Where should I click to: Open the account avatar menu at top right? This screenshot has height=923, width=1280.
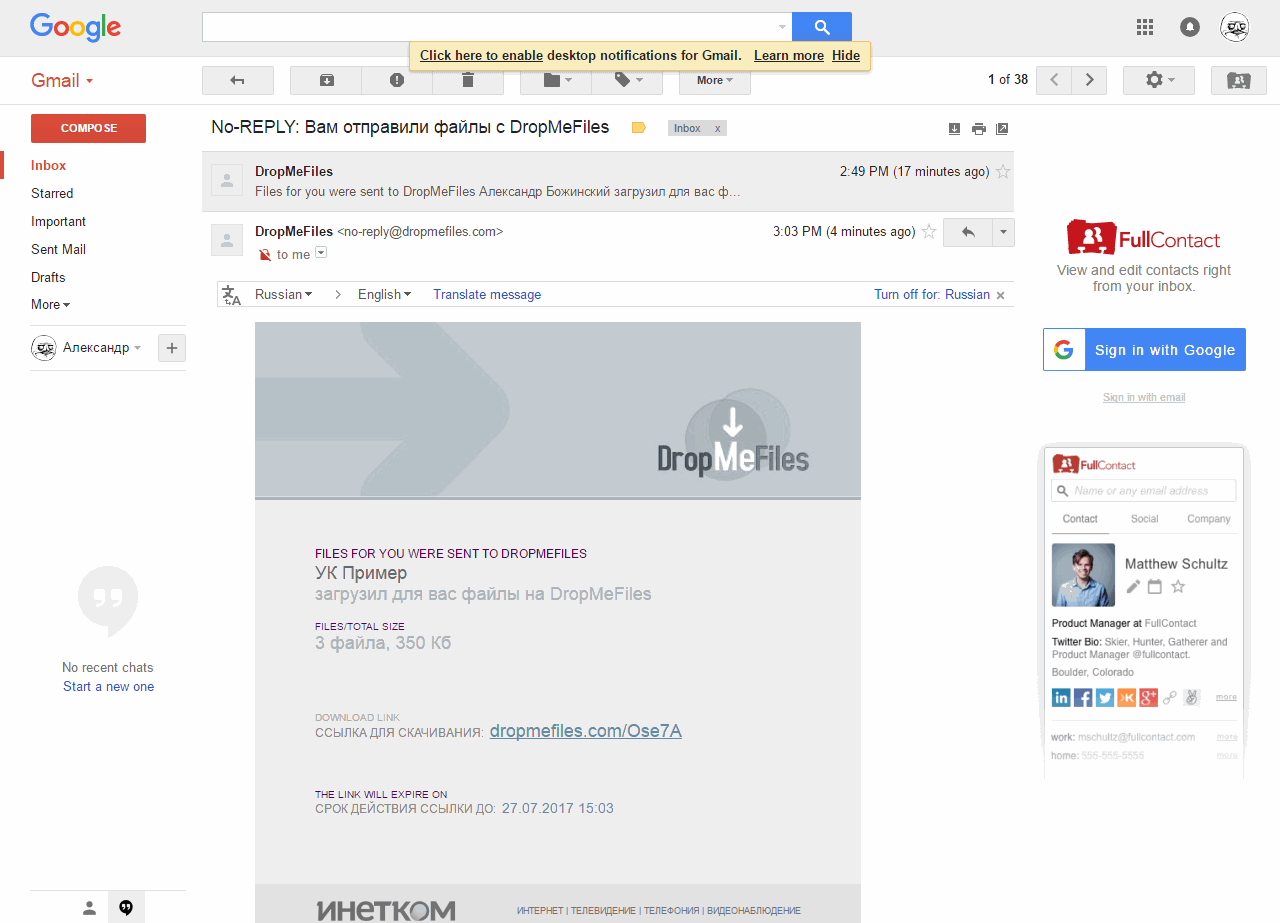coord(1235,27)
